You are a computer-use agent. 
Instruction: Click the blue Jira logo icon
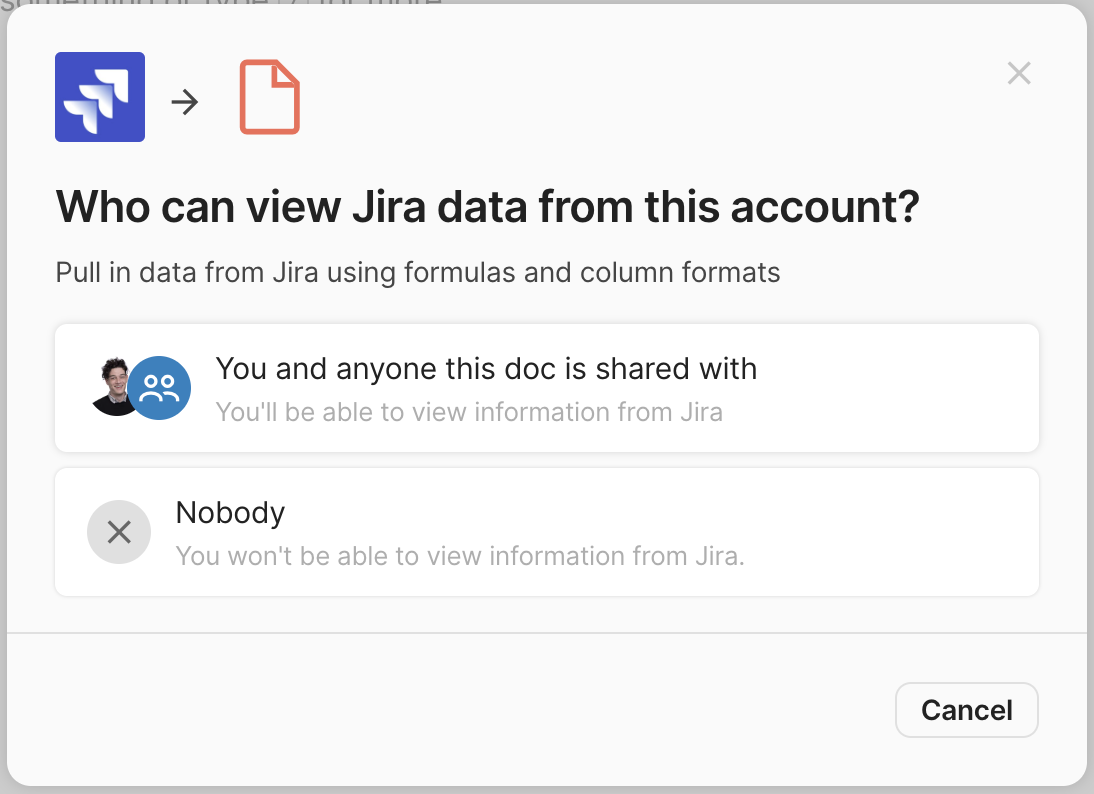click(100, 97)
